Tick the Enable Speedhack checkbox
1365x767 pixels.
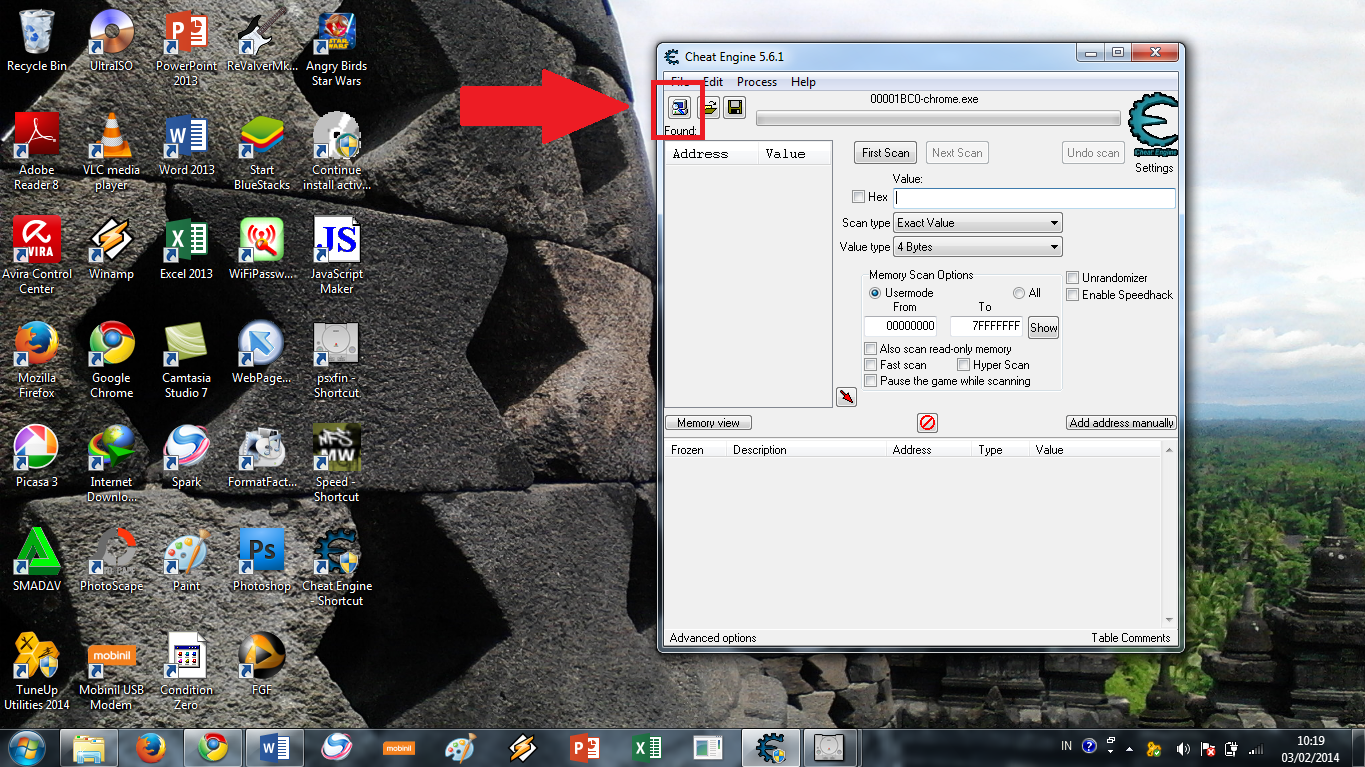click(x=1072, y=295)
